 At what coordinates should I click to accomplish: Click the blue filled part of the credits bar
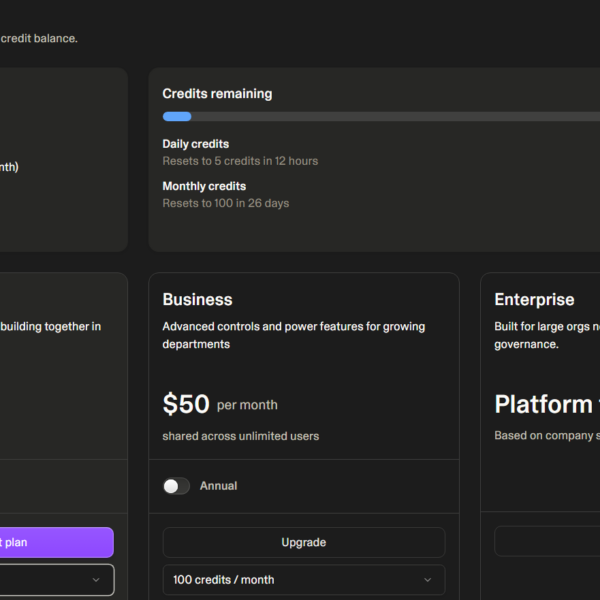tap(177, 117)
